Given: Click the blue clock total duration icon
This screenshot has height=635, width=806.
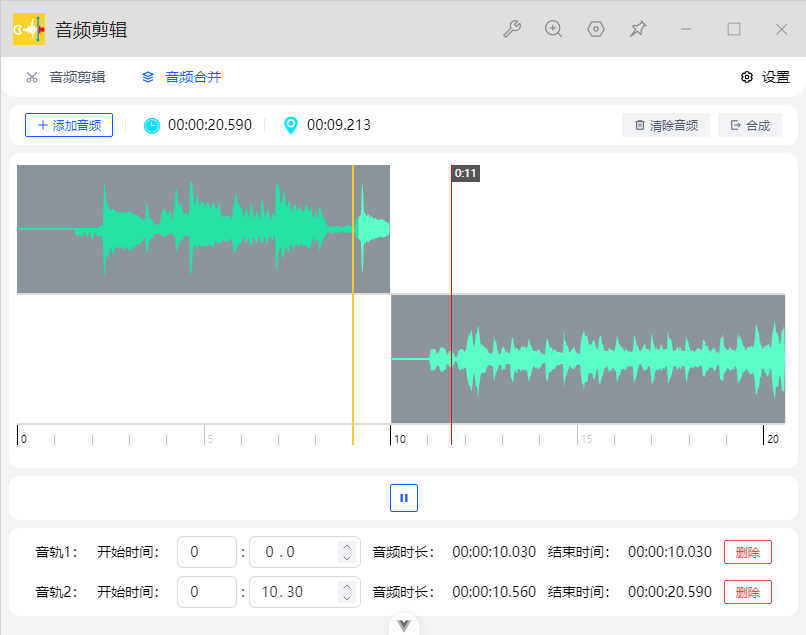Looking at the screenshot, I should [x=152, y=125].
